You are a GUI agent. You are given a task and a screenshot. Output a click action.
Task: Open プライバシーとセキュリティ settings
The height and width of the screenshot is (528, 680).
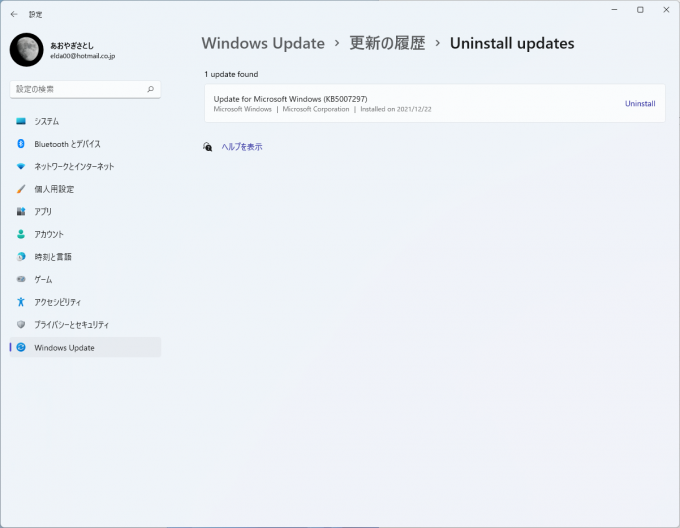[85, 325]
